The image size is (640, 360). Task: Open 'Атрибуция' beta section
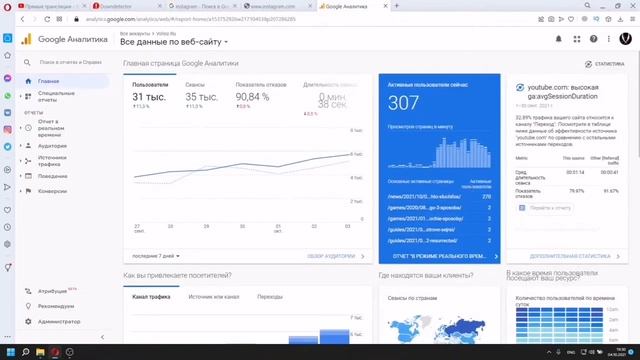51,291
